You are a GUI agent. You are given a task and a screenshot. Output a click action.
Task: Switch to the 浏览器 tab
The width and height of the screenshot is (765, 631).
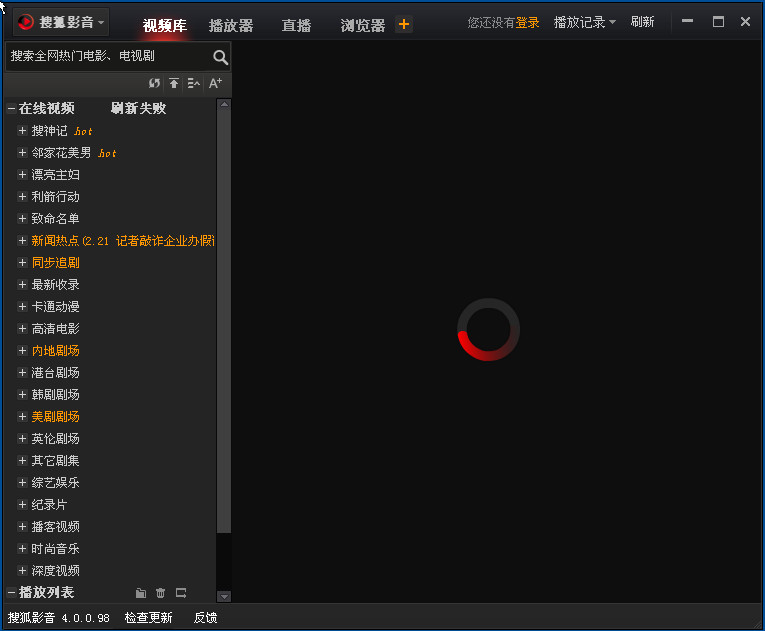(362, 25)
